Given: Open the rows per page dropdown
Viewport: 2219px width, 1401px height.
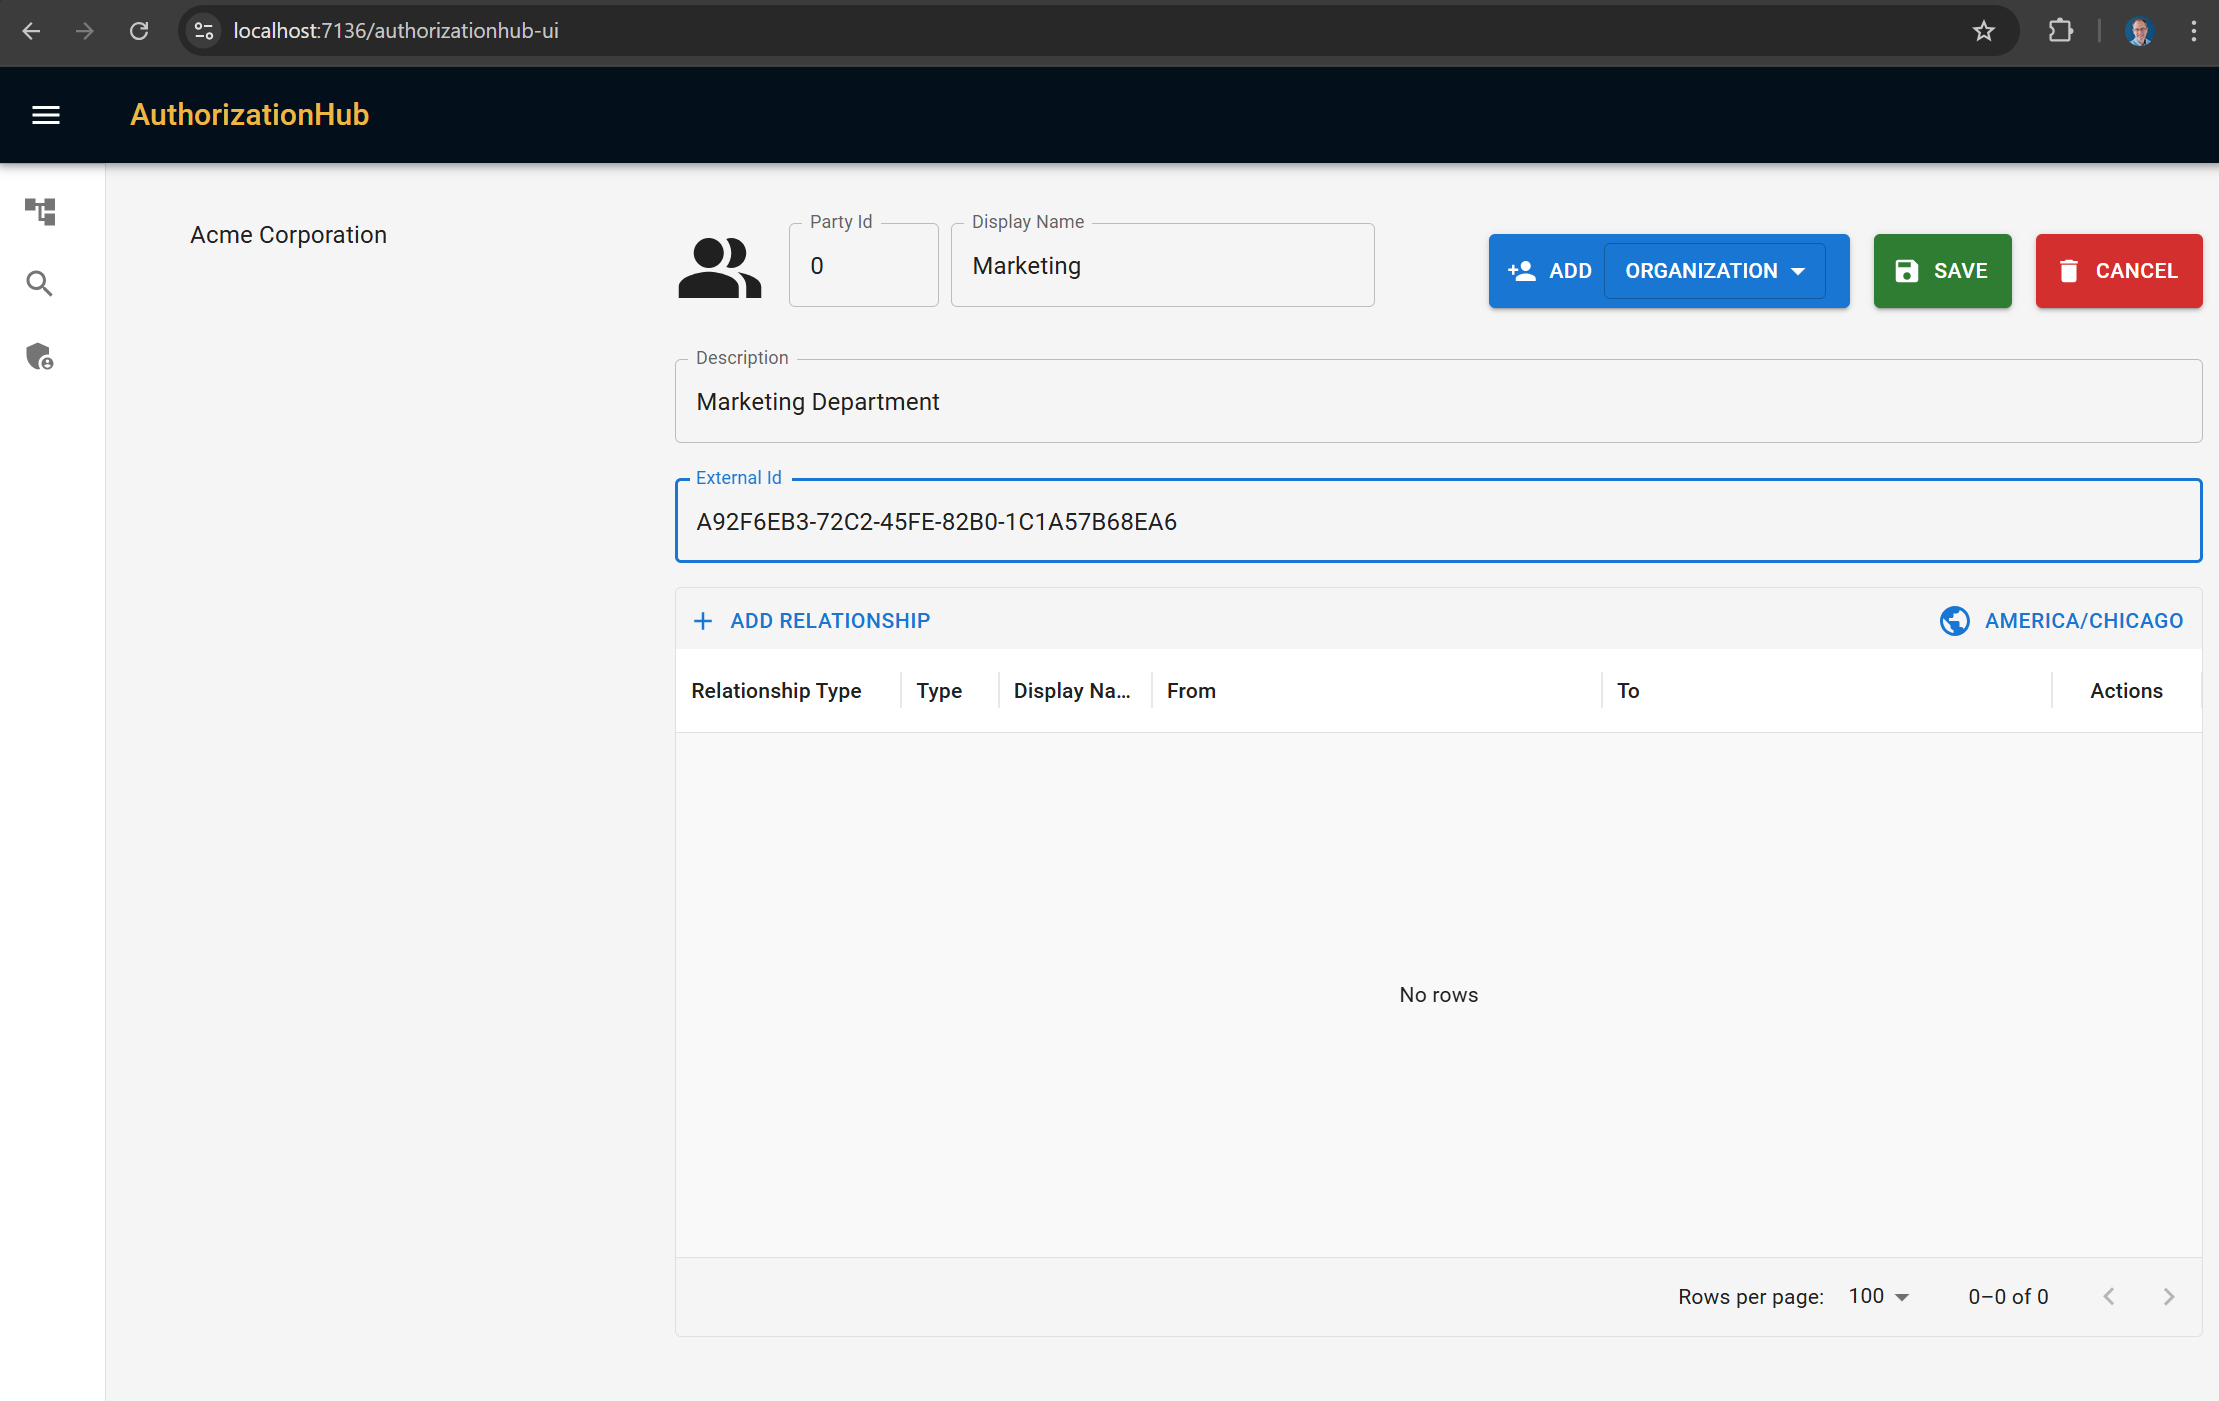Looking at the screenshot, I should click(x=1879, y=1296).
